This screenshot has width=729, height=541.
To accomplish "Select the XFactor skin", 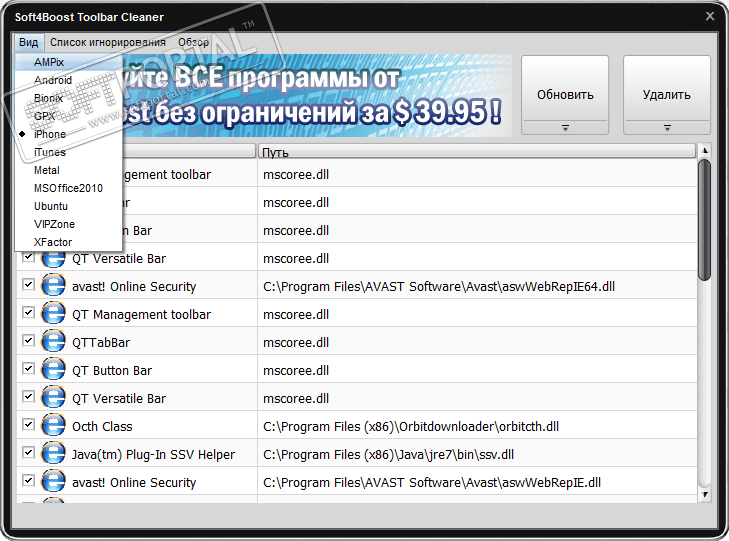I will 68,242.
